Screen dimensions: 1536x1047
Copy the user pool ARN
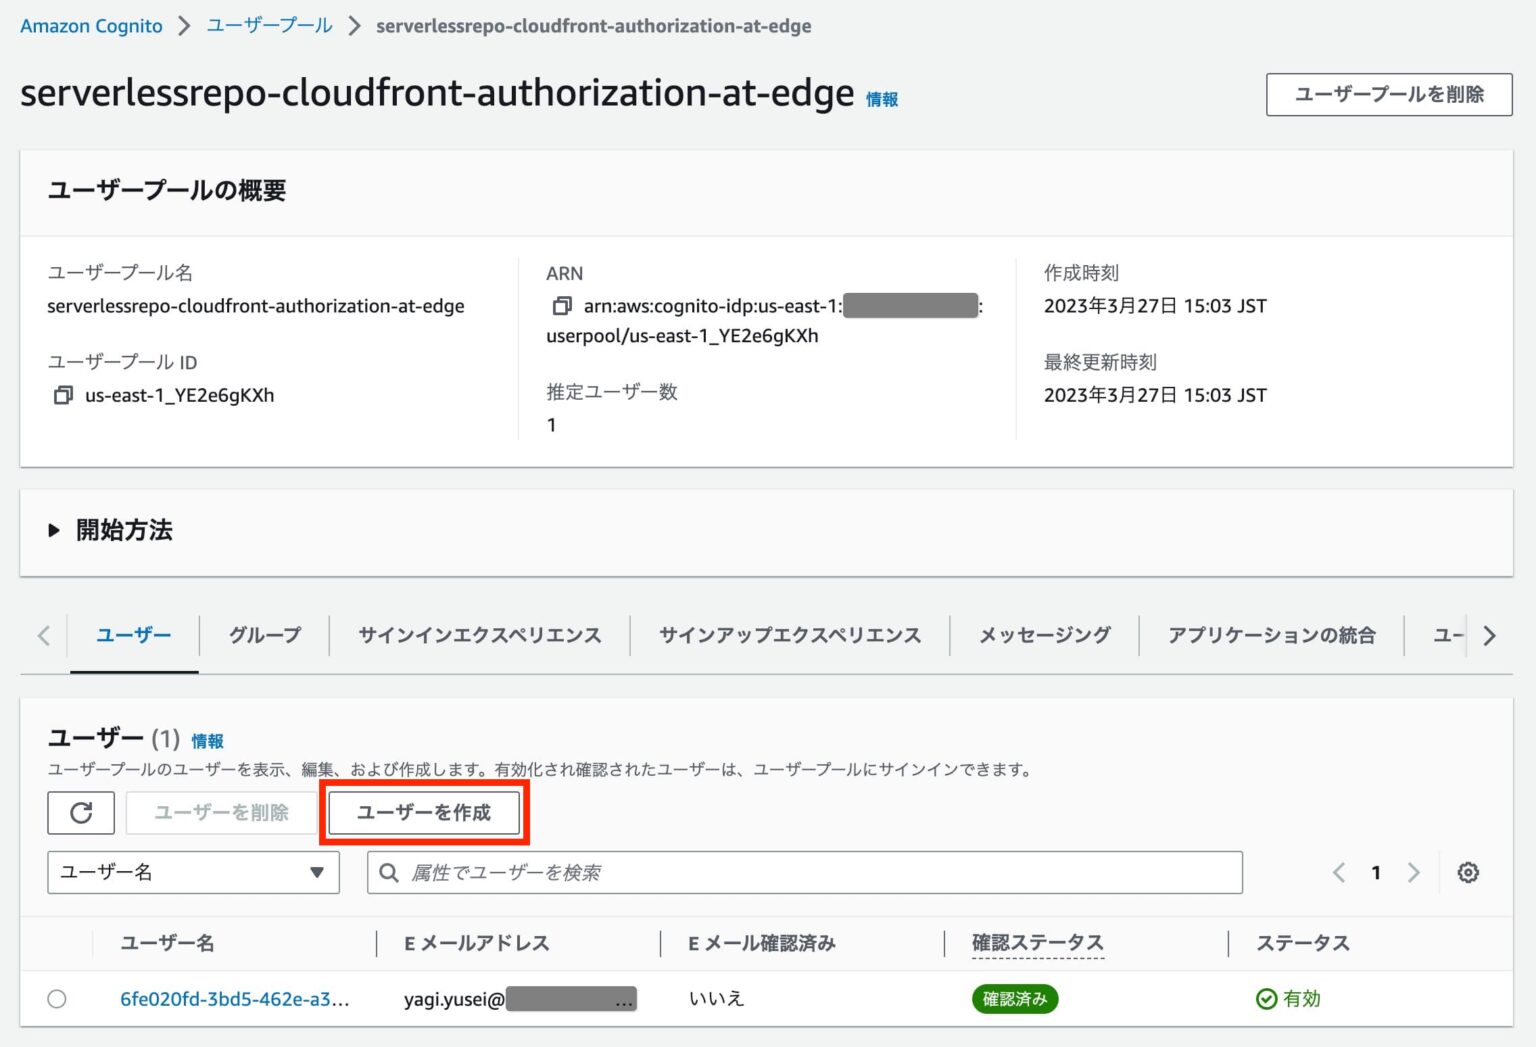(x=561, y=305)
